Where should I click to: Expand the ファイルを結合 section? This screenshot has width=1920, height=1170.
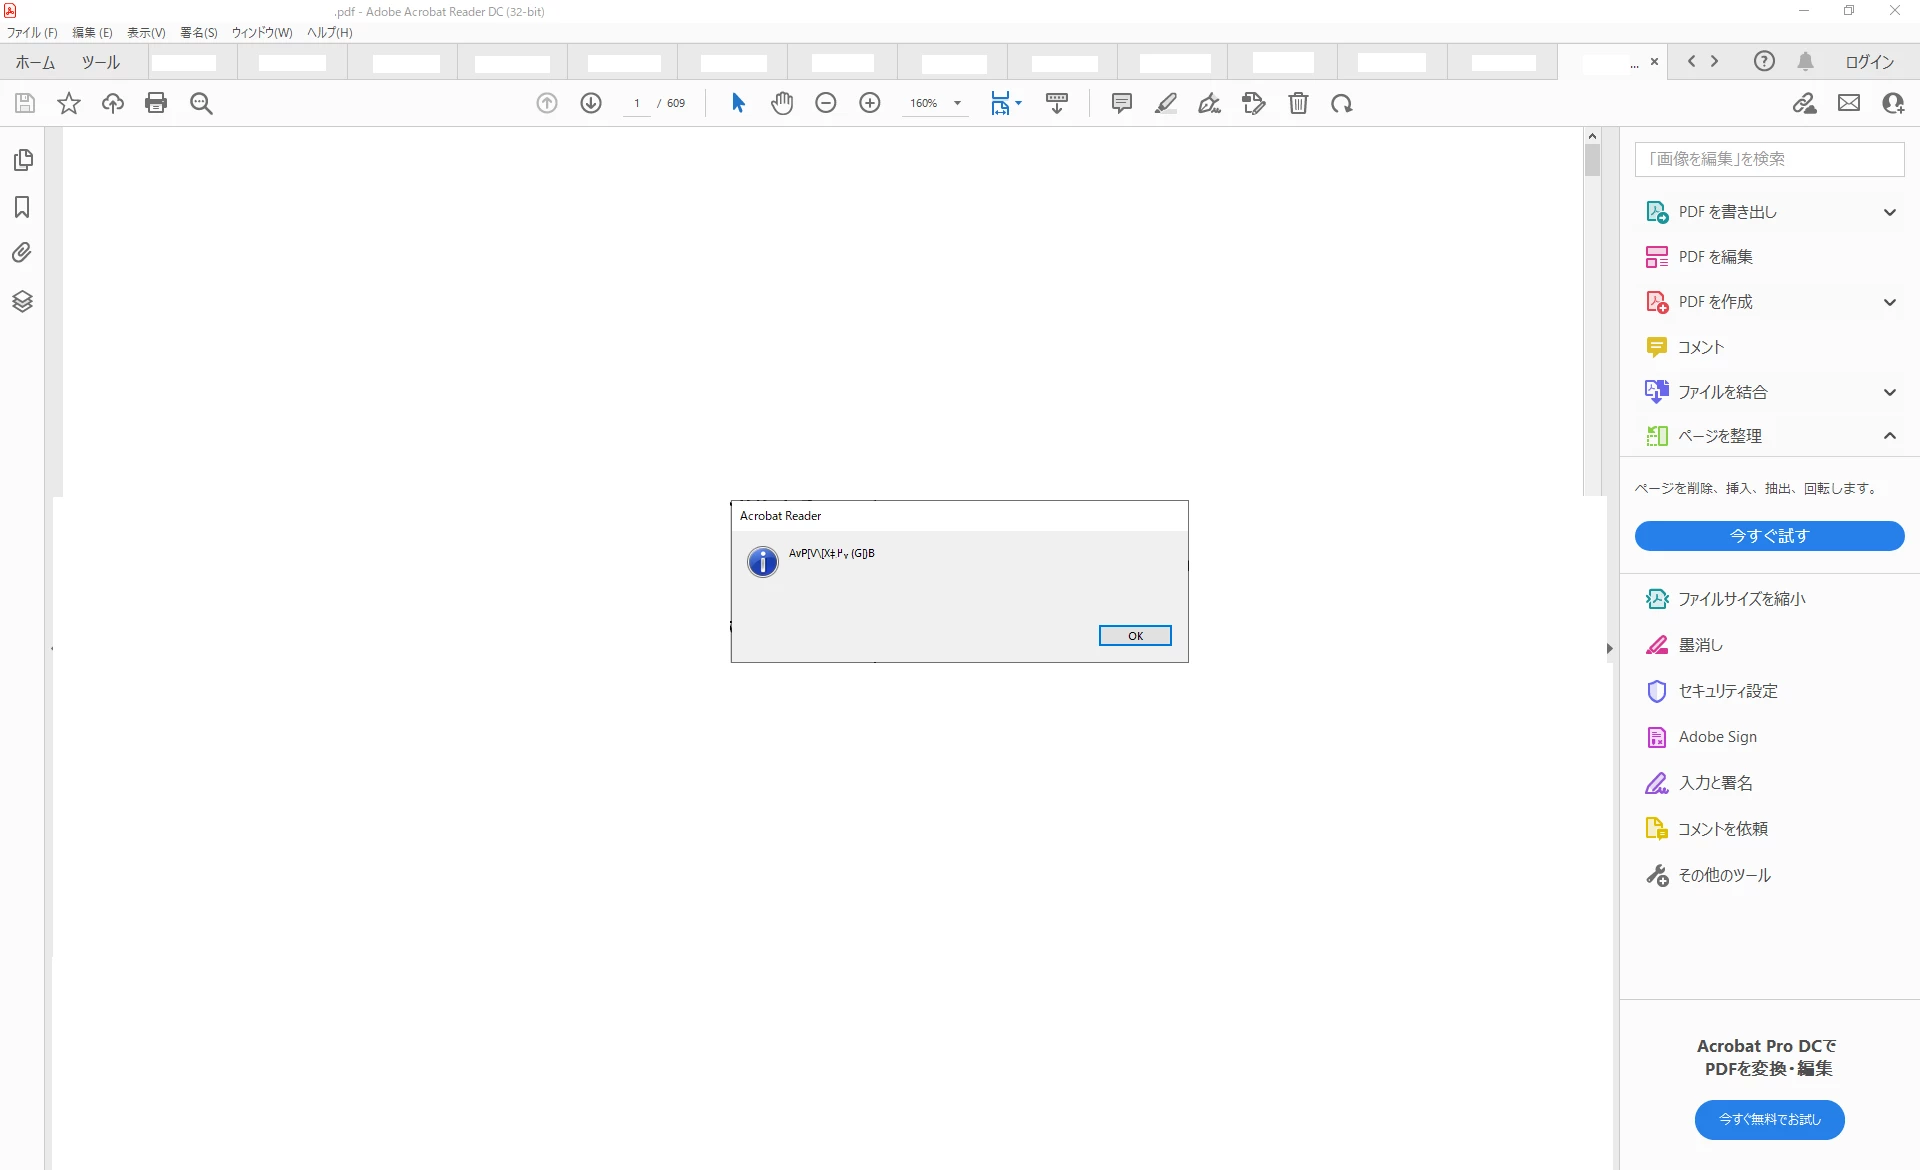tap(1889, 392)
